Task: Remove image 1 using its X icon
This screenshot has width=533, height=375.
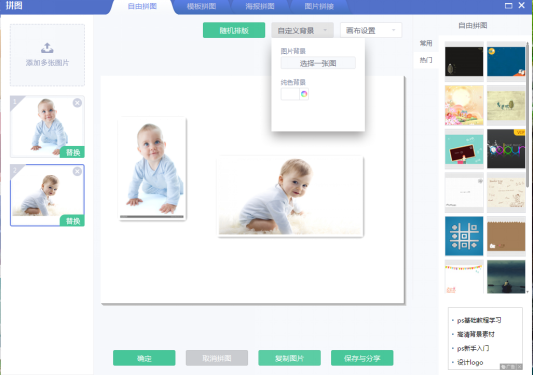Action: pos(78,103)
